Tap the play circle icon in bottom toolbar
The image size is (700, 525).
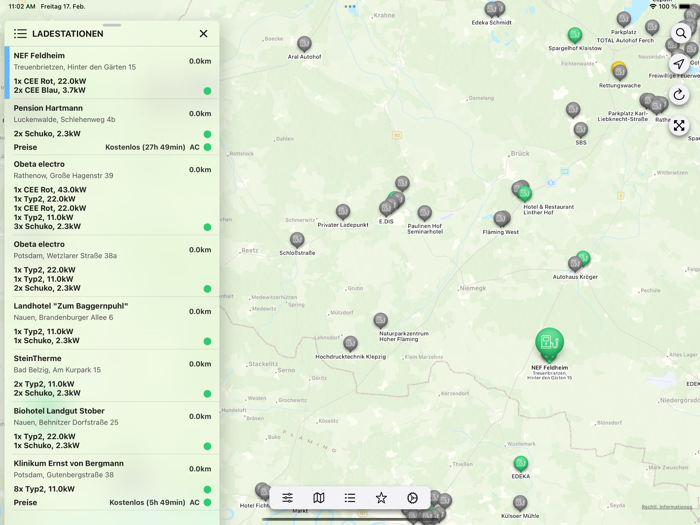coord(412,498)
